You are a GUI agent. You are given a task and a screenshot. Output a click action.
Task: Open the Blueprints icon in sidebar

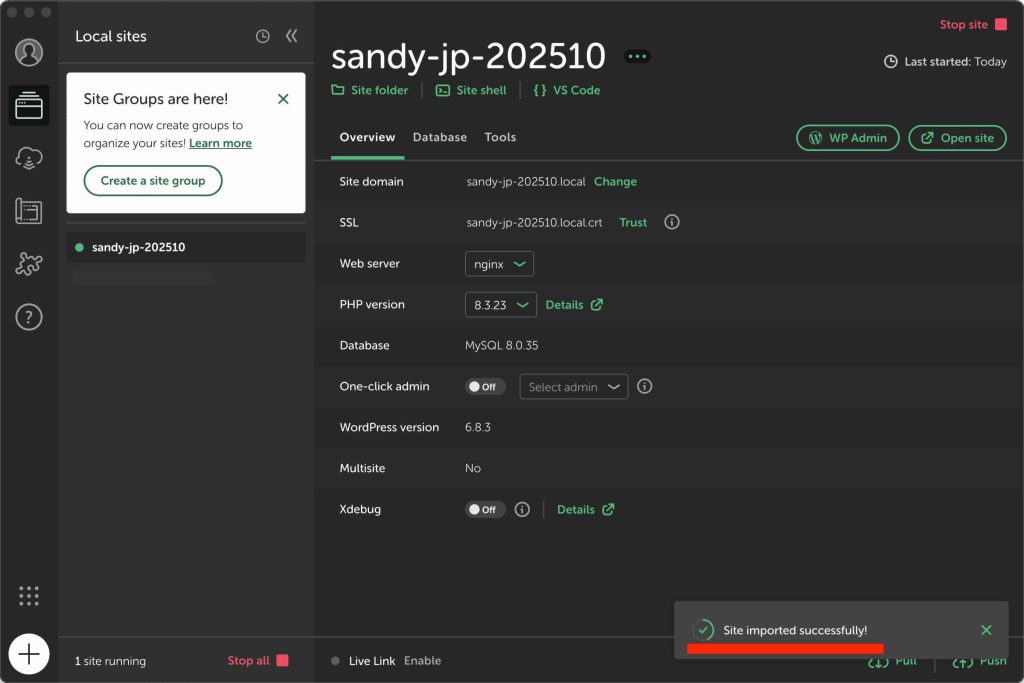click(x=29, y=211)
